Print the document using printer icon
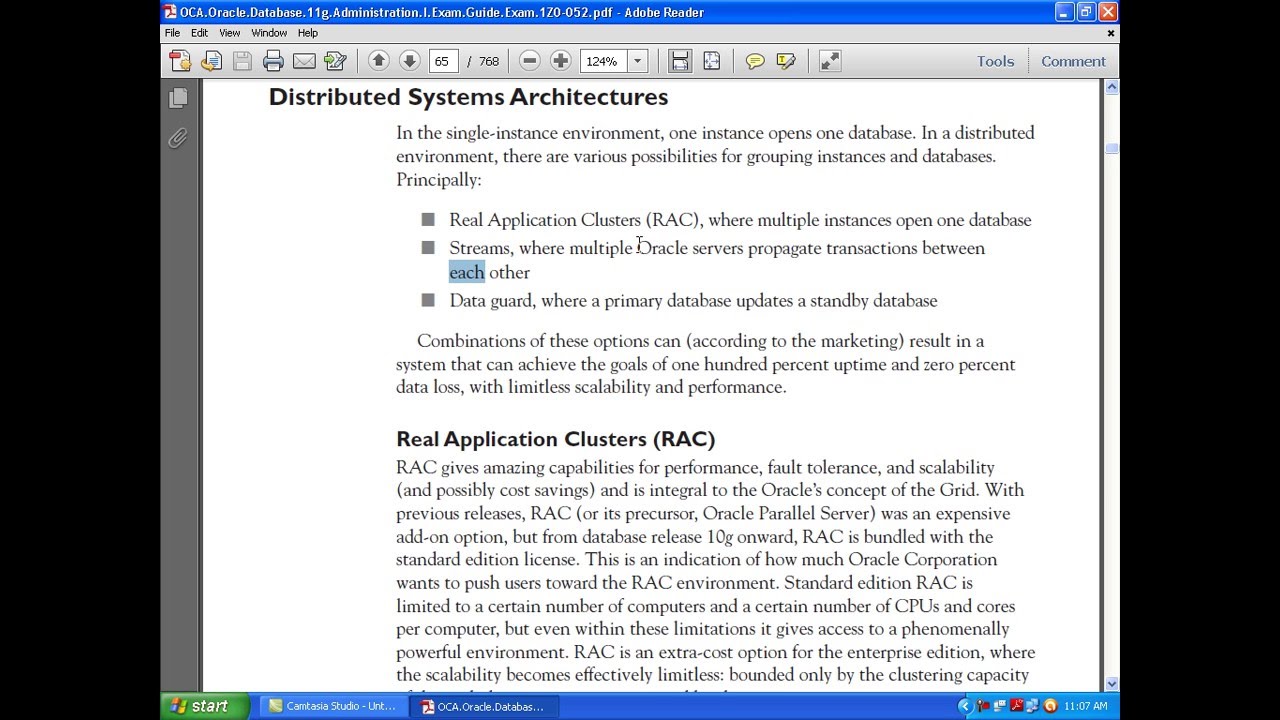Viewport: 1280px width, 720px height. click(273, 61)
